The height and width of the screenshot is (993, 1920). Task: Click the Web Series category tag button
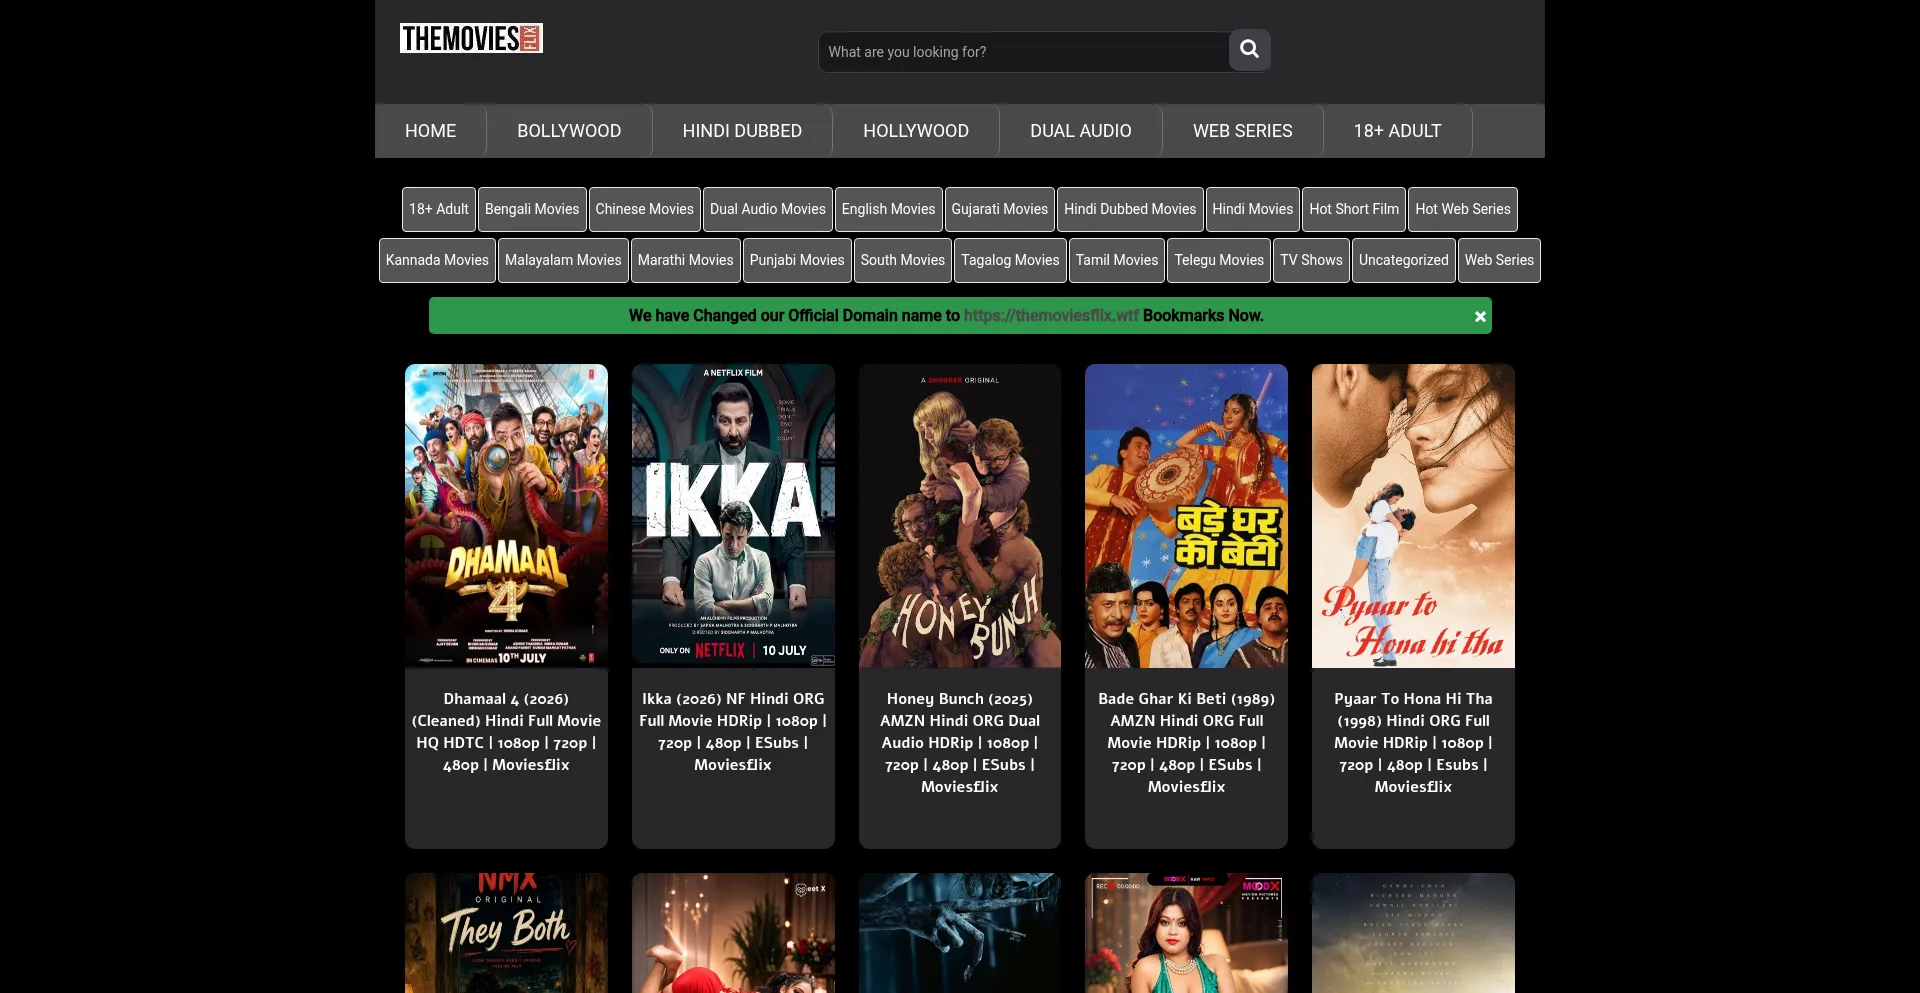point(1499,260)
